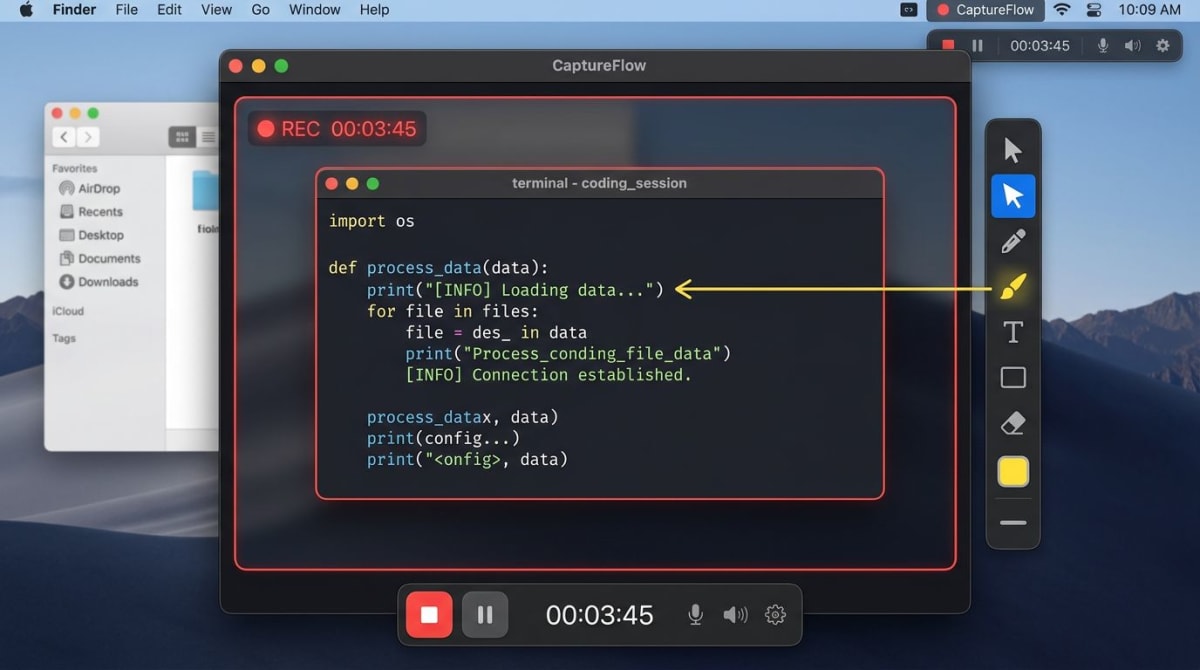The width and height of the screenshot is (1200, 670).
Task: Stop recording with the large red button
Action: tap(429, 615)
